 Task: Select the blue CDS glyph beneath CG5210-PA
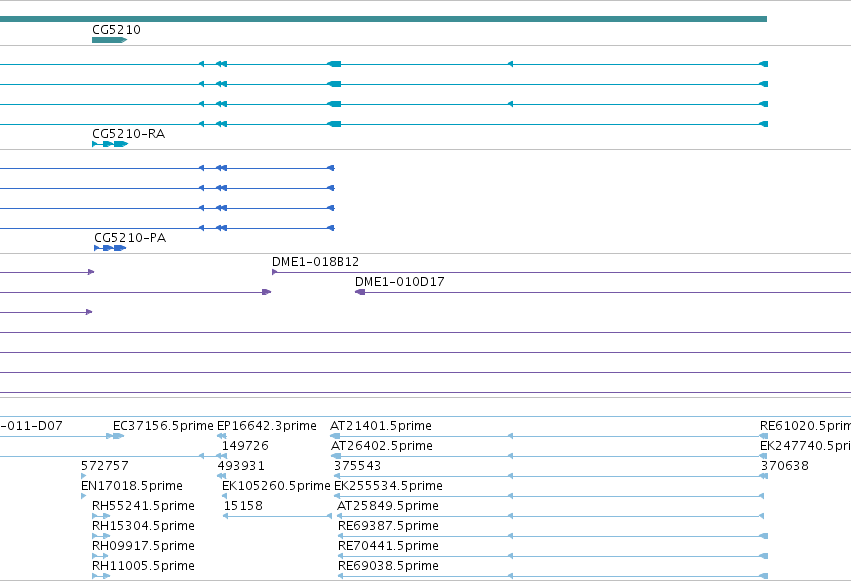[110, 248]
